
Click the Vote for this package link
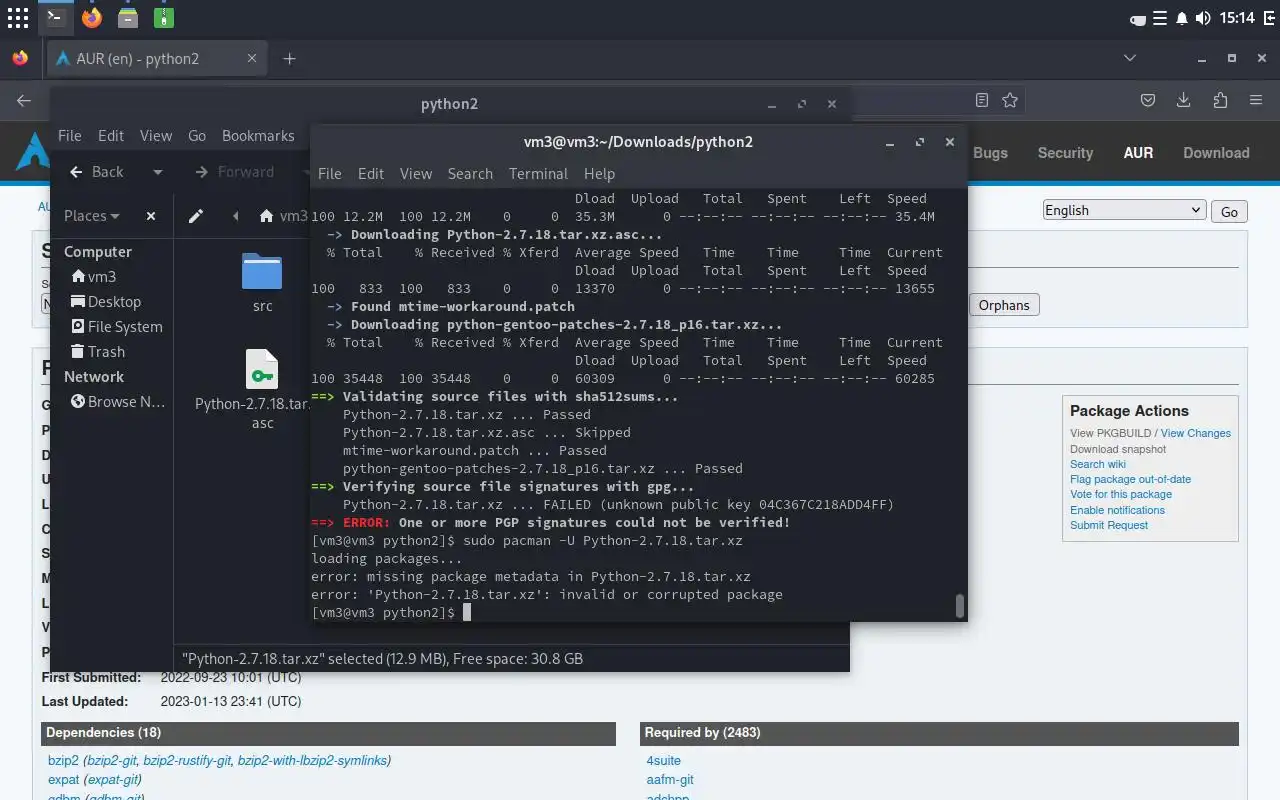pyautogui.click(x=1121, y=494)
